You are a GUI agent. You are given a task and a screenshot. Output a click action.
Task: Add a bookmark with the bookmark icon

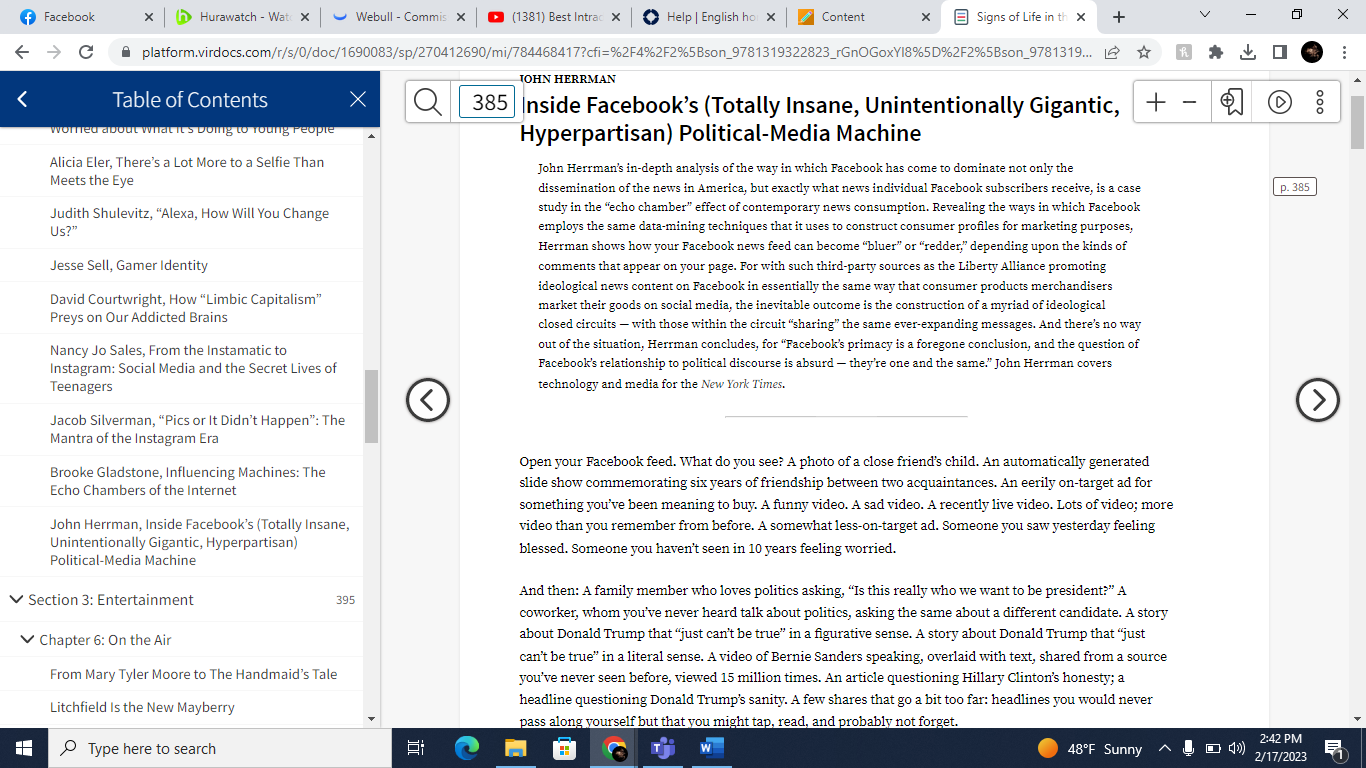click(1232, 102)
